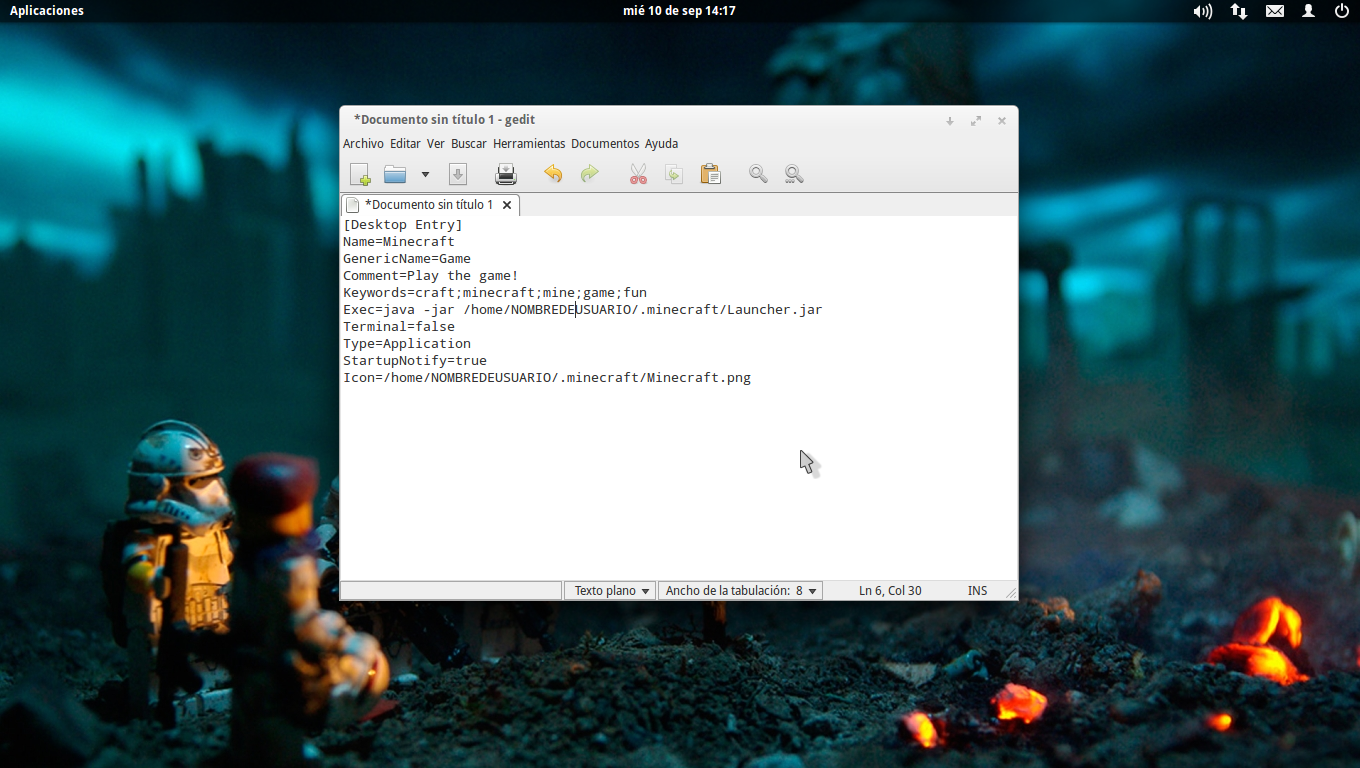
Task: Maximize the gedit window
Action: point(976,121)
